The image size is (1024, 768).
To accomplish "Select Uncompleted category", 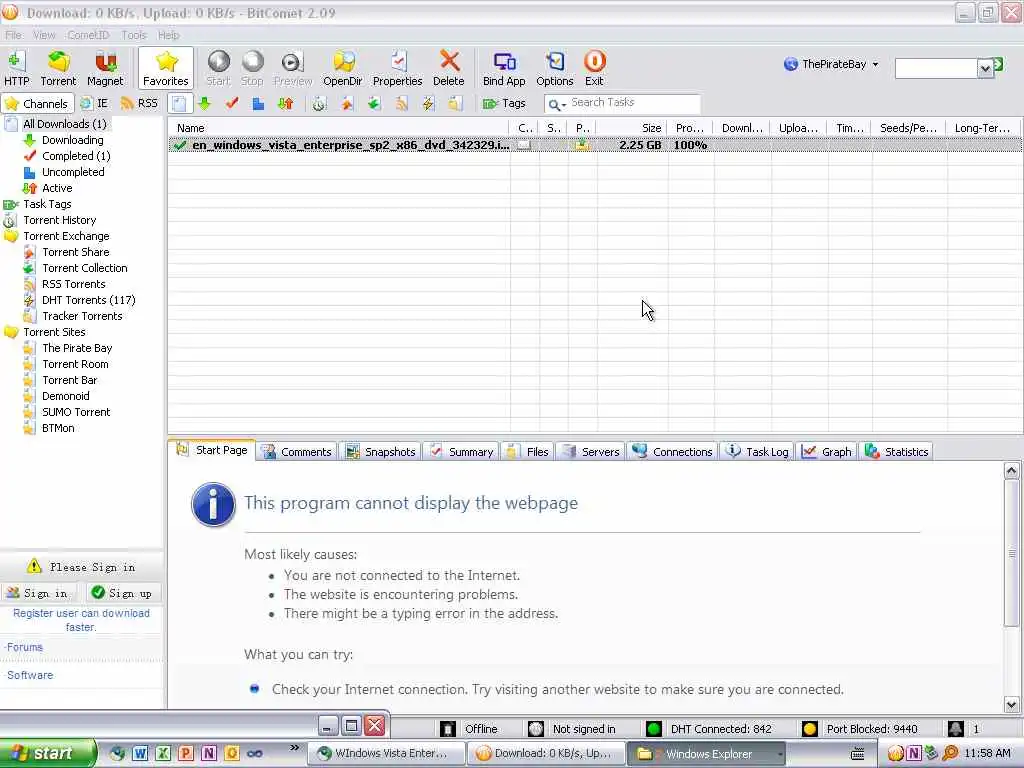I will click(x=73, y=172).
